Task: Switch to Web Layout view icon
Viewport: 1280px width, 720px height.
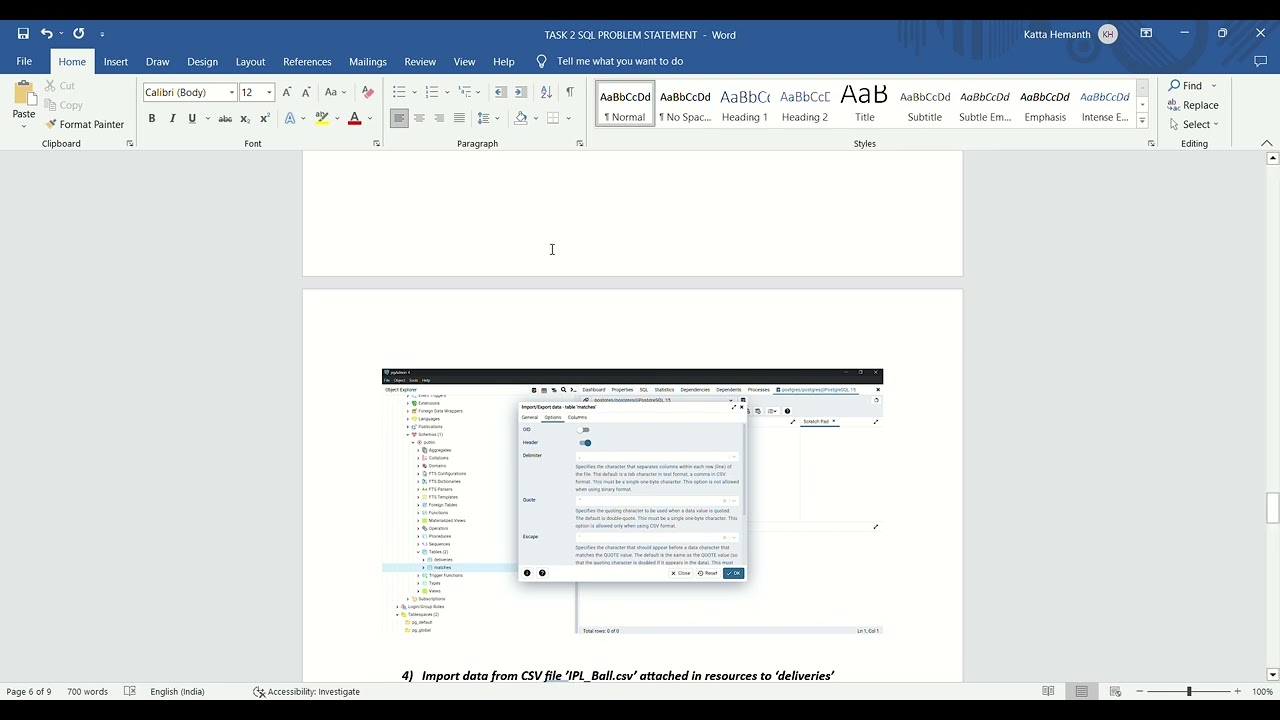Action: (1115, 691)
